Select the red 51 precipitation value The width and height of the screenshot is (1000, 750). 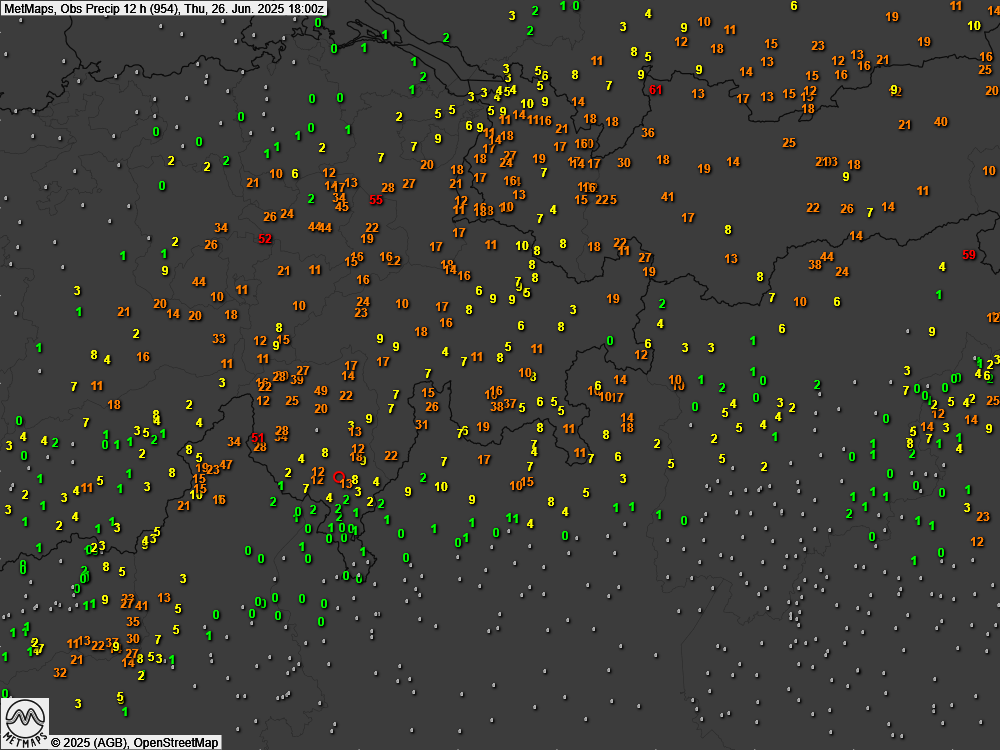tap(258, 438)
